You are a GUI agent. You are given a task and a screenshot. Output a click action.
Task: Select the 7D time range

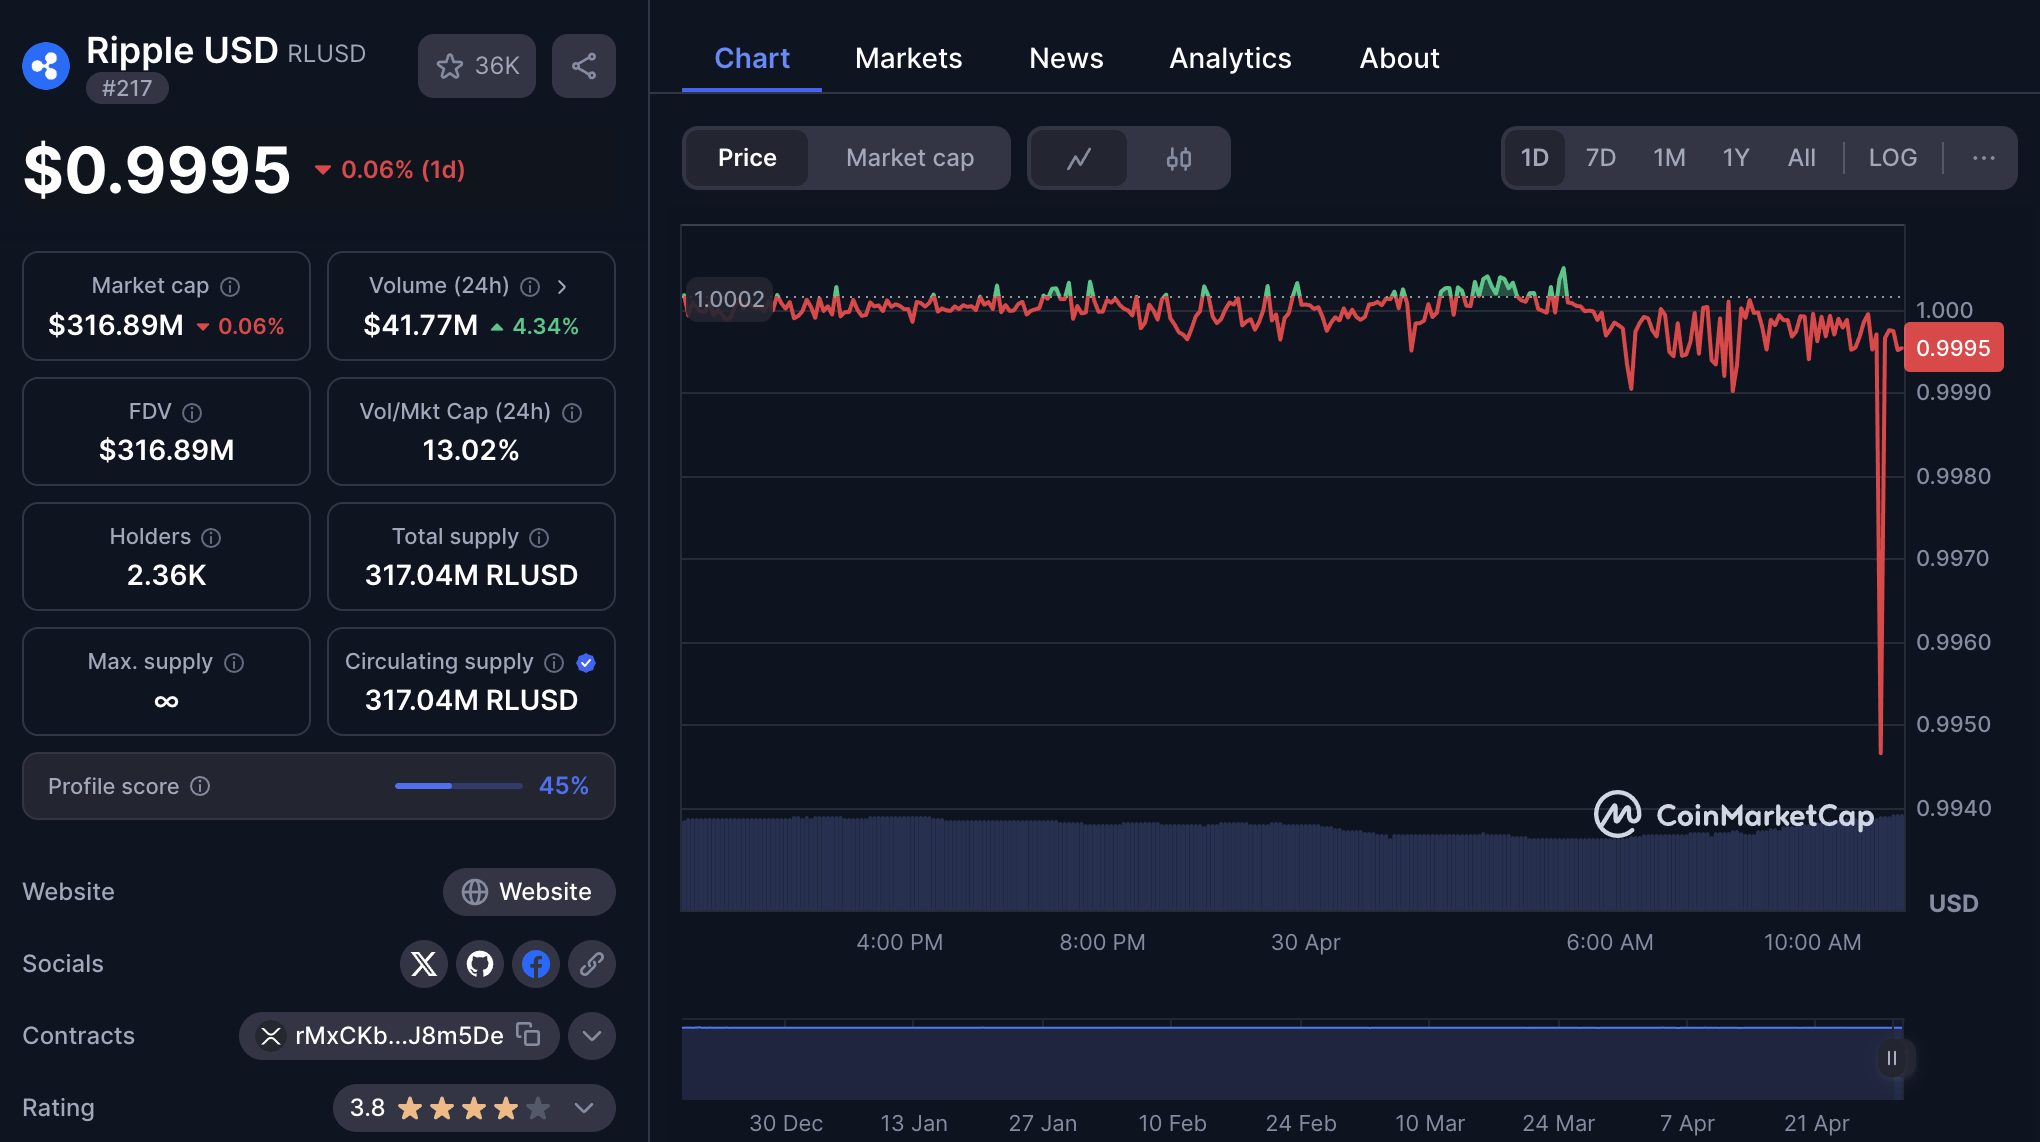pos(1601,158)
